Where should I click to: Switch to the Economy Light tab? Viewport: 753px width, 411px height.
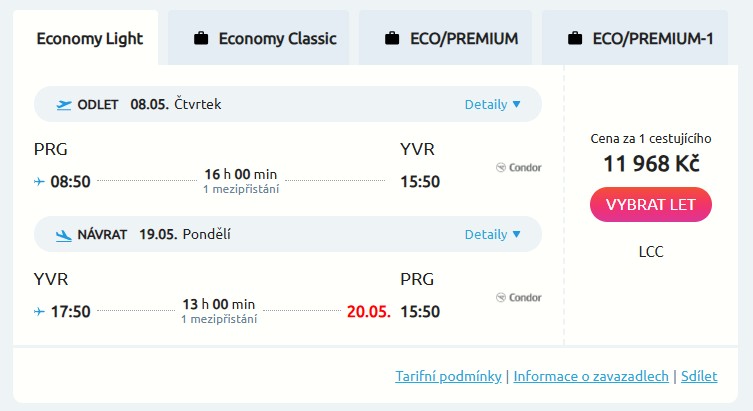90,39
